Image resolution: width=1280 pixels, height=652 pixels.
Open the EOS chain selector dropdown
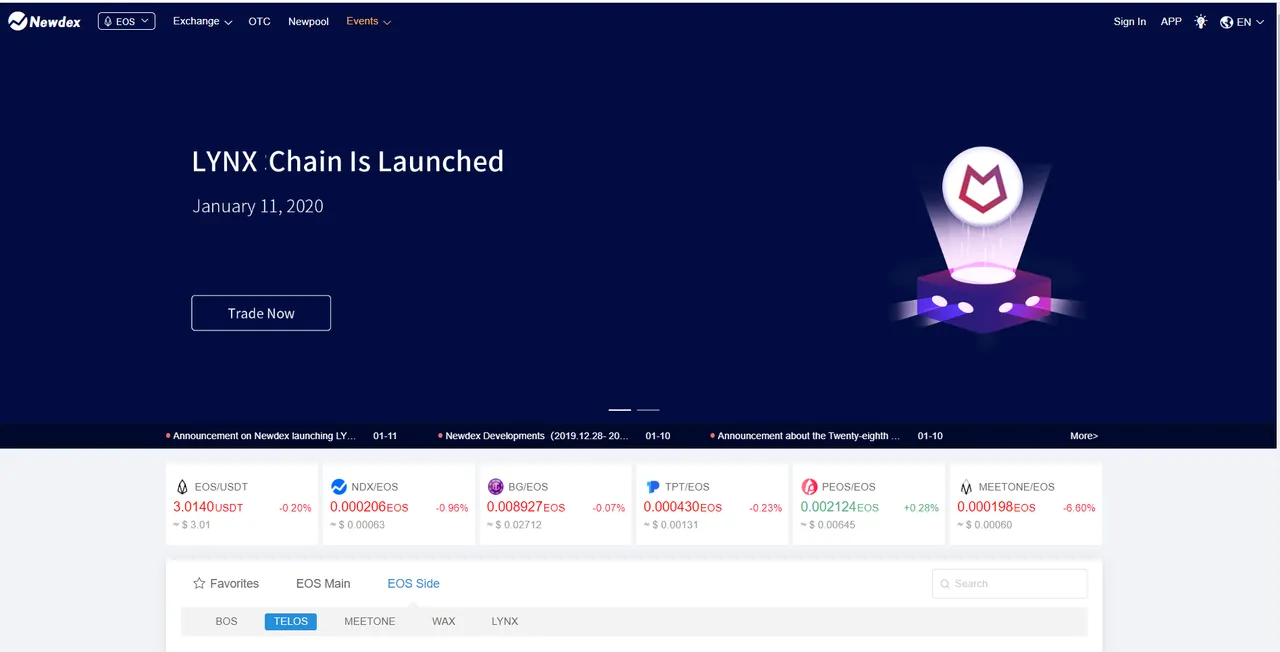click(x=126, y=21)
